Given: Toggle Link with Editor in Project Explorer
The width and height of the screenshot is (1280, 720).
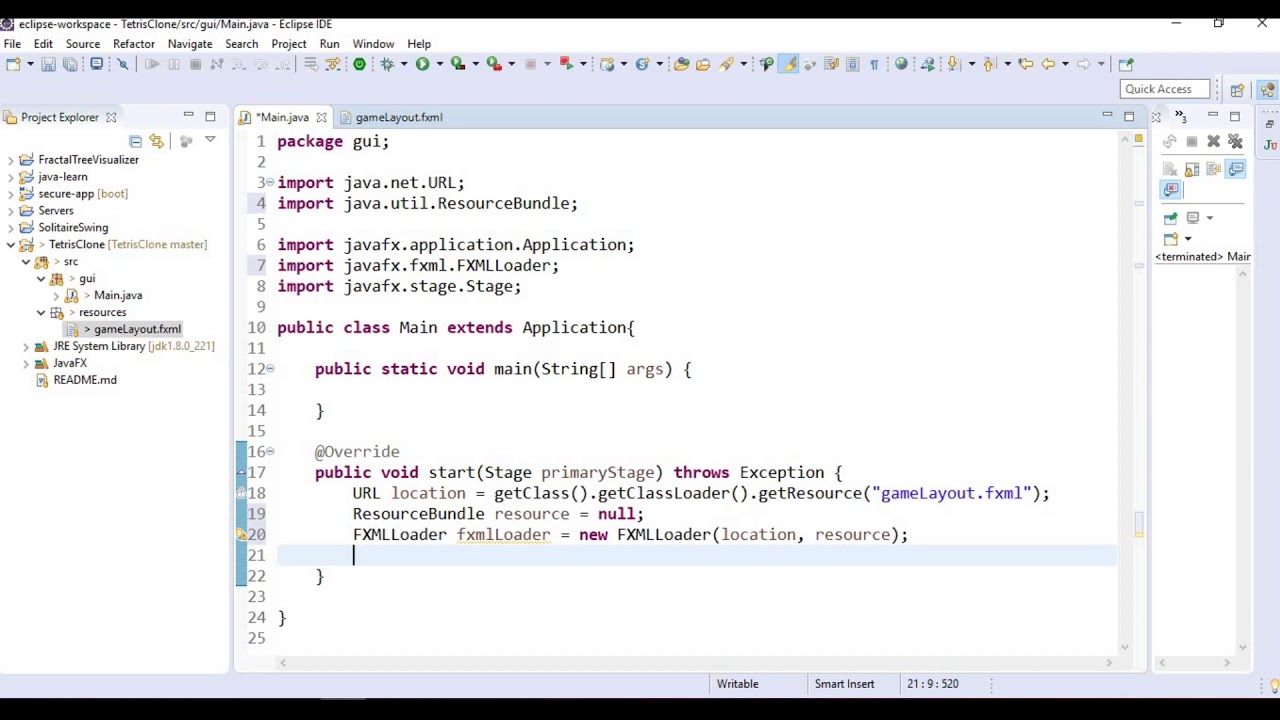Looking at the screenshot, I should coord(157,141).
